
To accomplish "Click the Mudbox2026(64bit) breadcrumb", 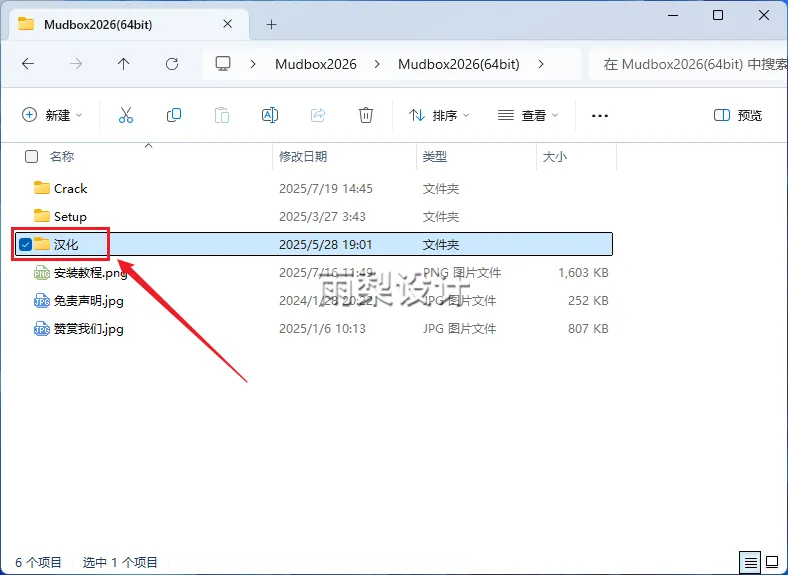I will click(x=459, y=64).
